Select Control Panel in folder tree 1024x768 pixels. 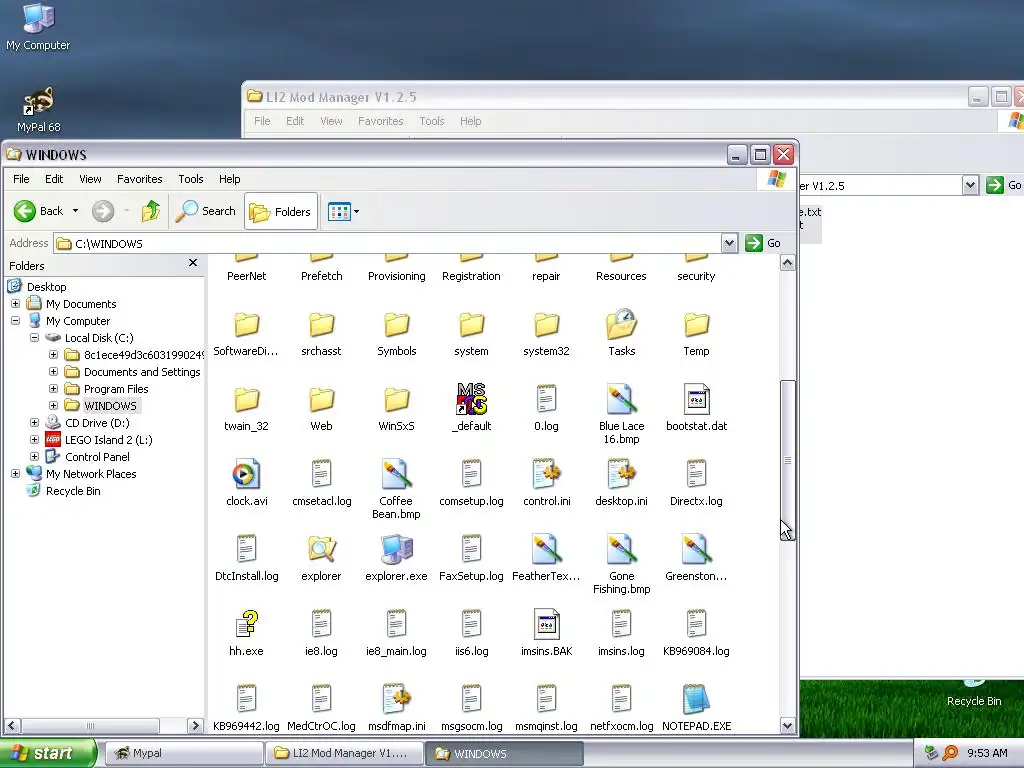pyautogui.click(x=97, y=456)
